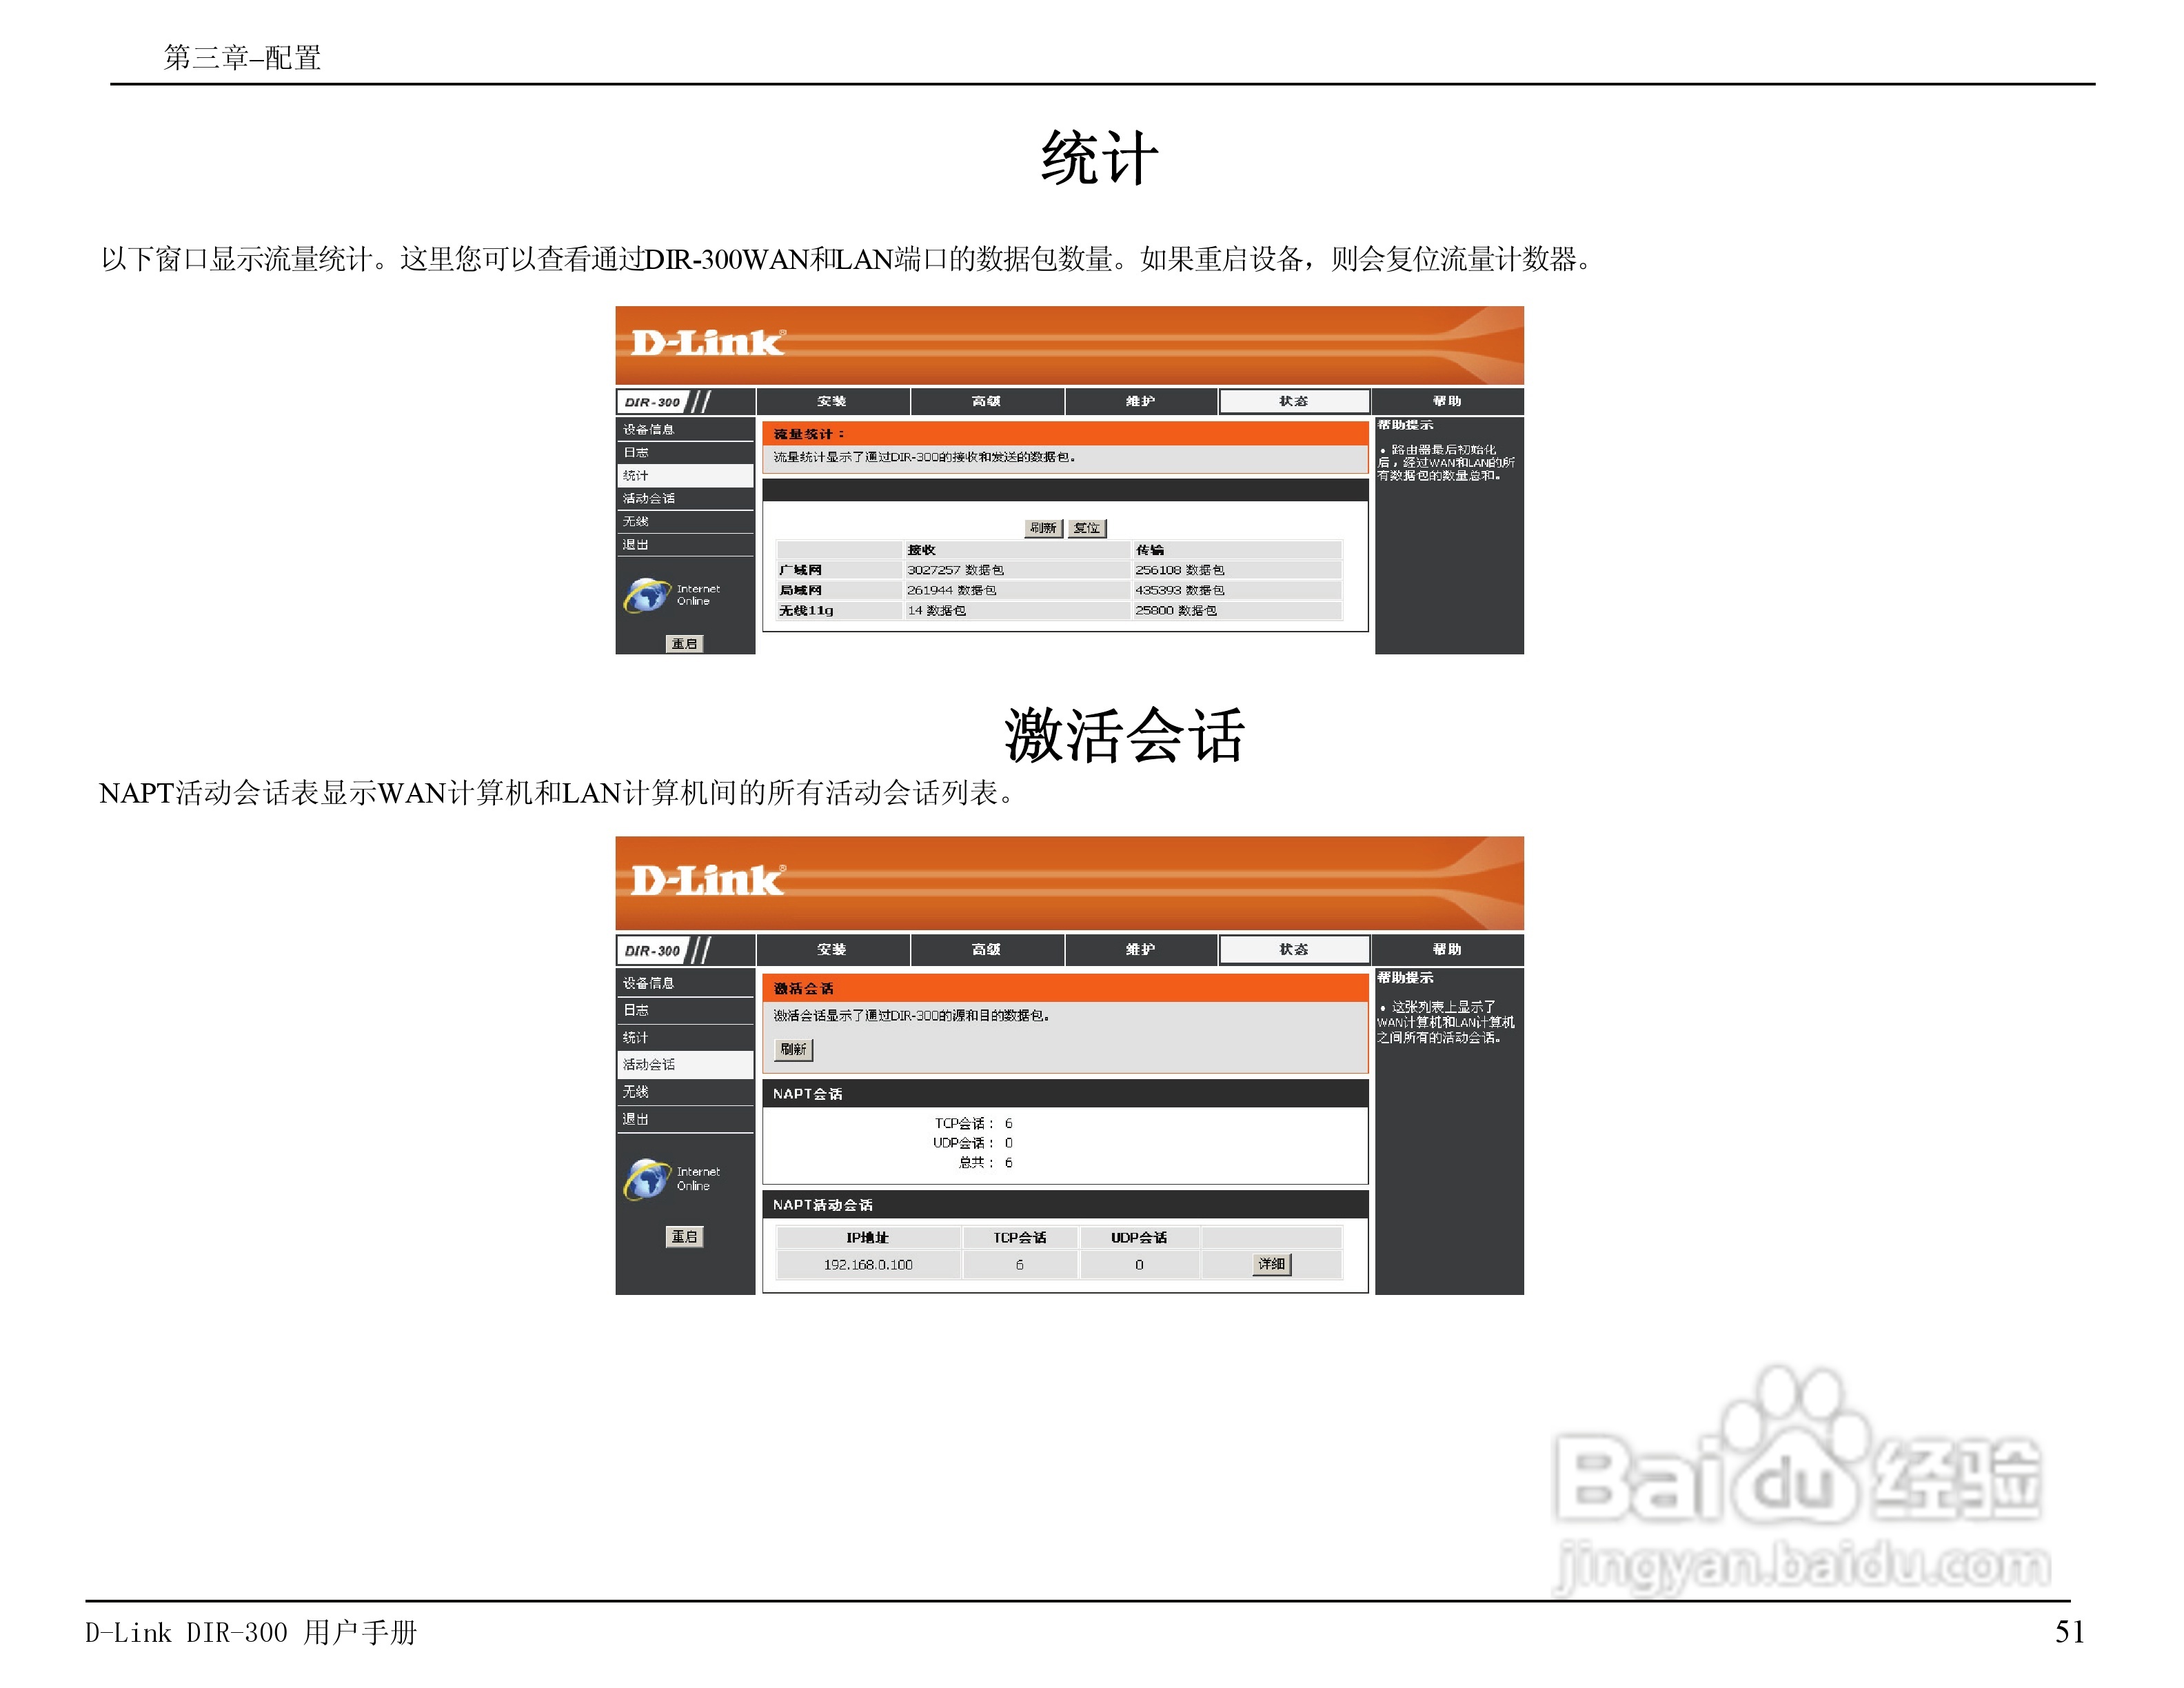Image resolution: width=2184 pixels, height=1688 pixels.
Task: Switch to 维护 tab in the active sessions screenshot
Action: (1140, 949)
